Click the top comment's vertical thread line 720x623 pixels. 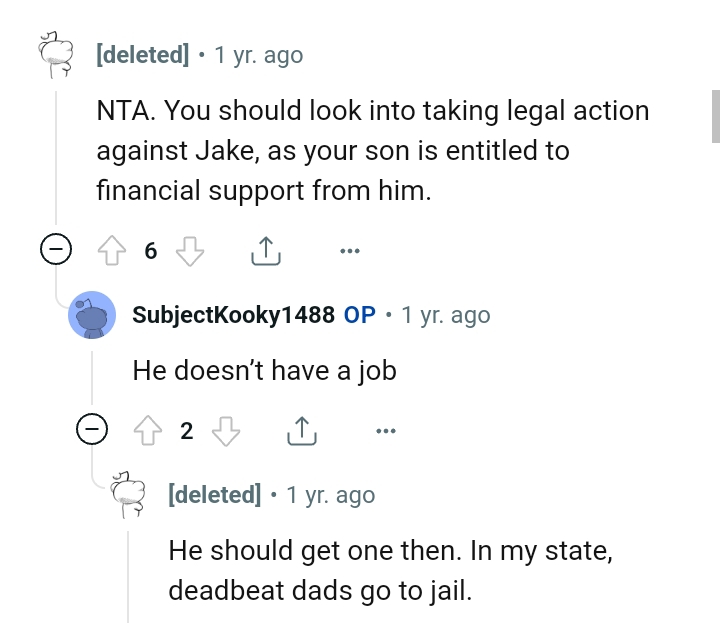[x=56, y=160]
